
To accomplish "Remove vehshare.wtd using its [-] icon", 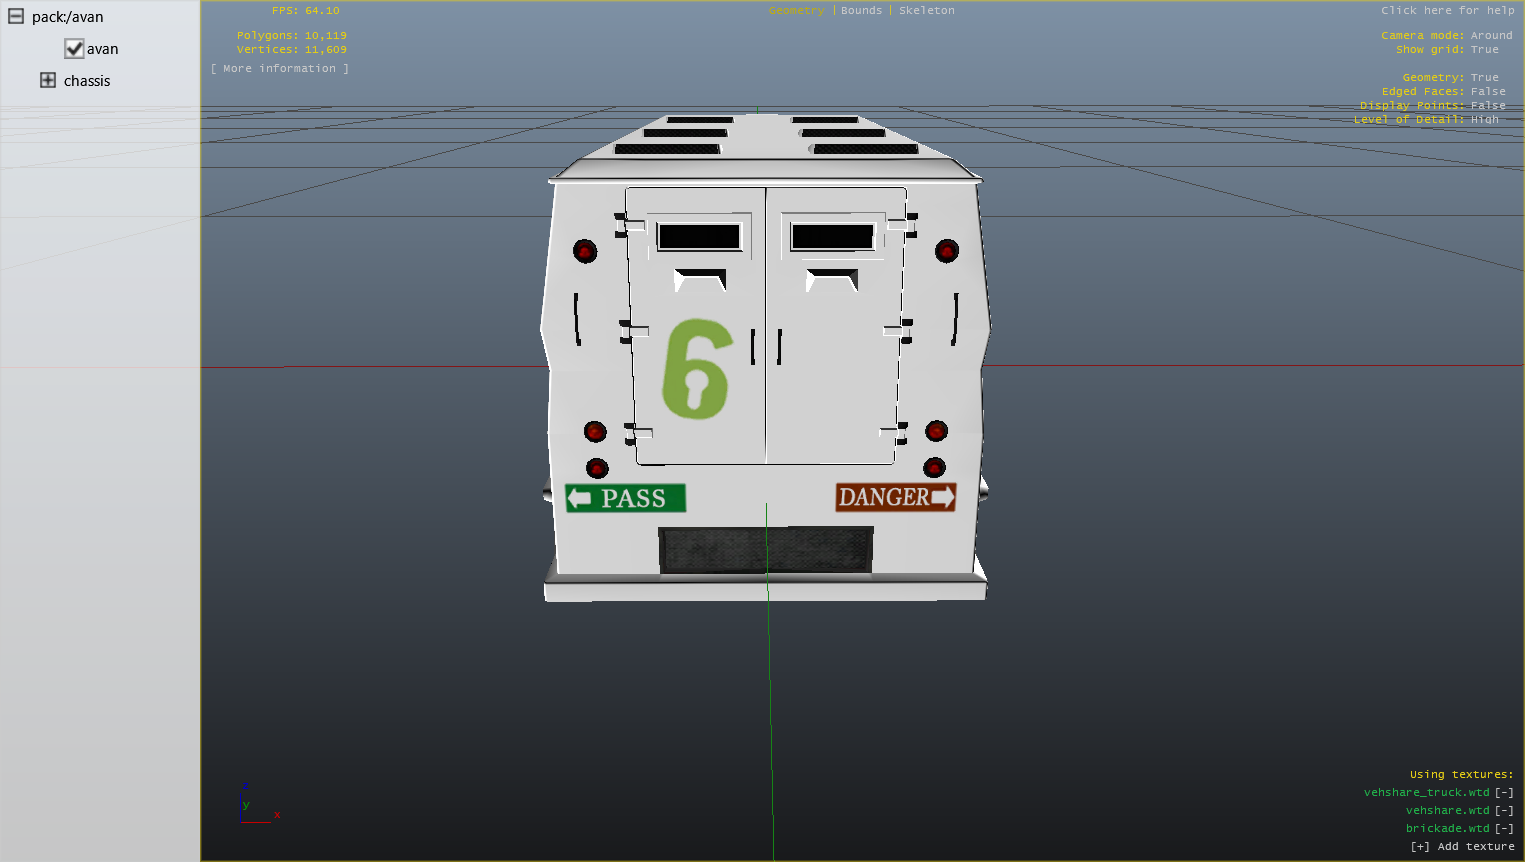I will point(1504,811).
